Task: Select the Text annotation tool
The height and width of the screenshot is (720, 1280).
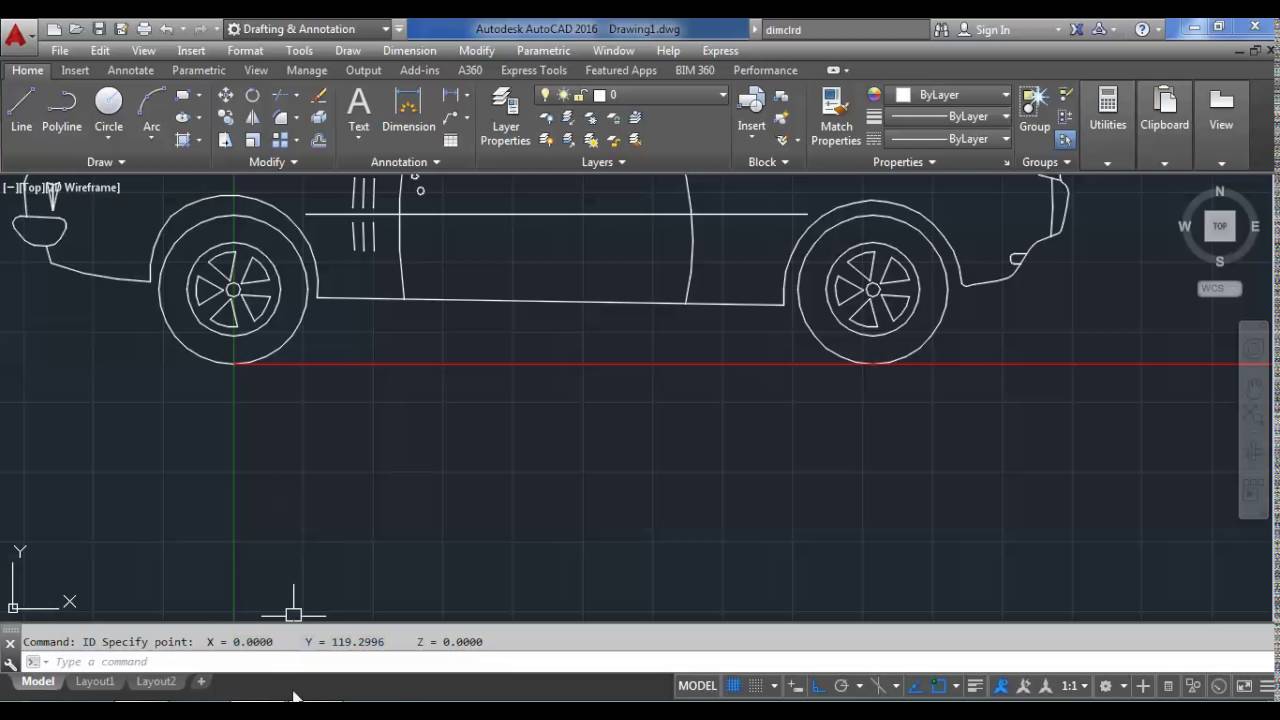Action: point(359,110)
